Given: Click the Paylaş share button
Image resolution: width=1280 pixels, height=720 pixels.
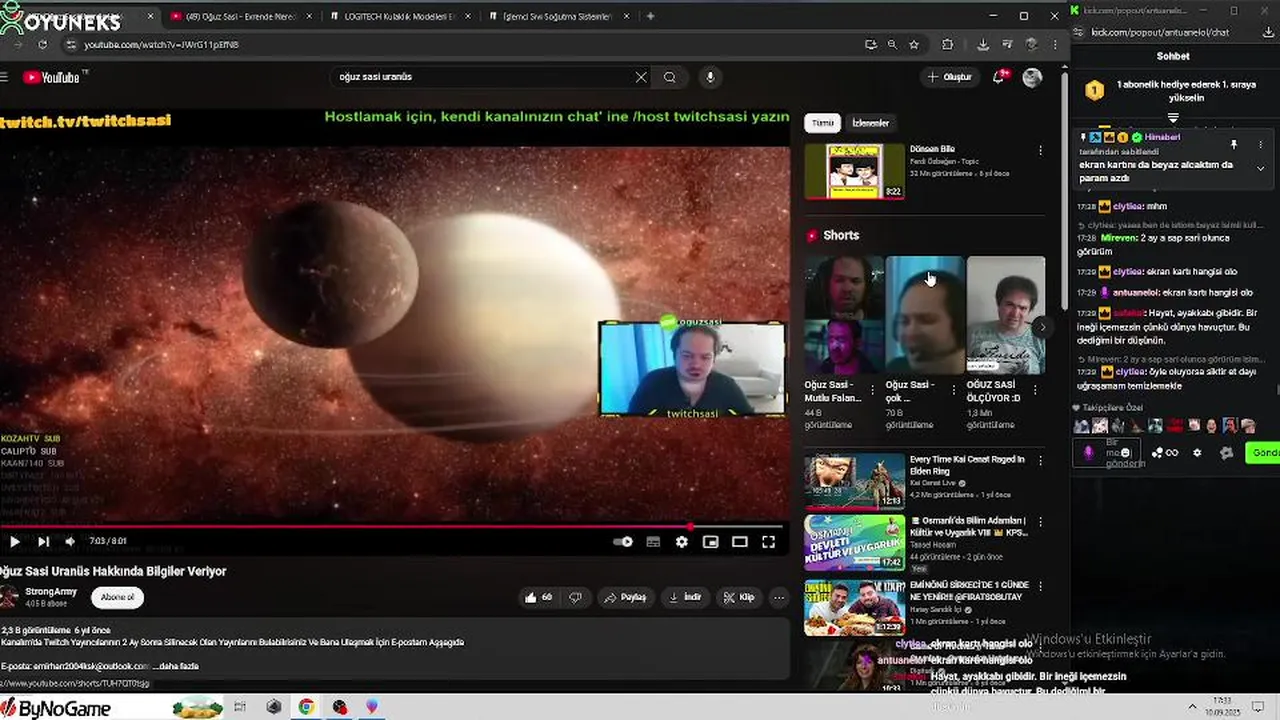Looking at the screenshot, I should click(x=625, y=597).
